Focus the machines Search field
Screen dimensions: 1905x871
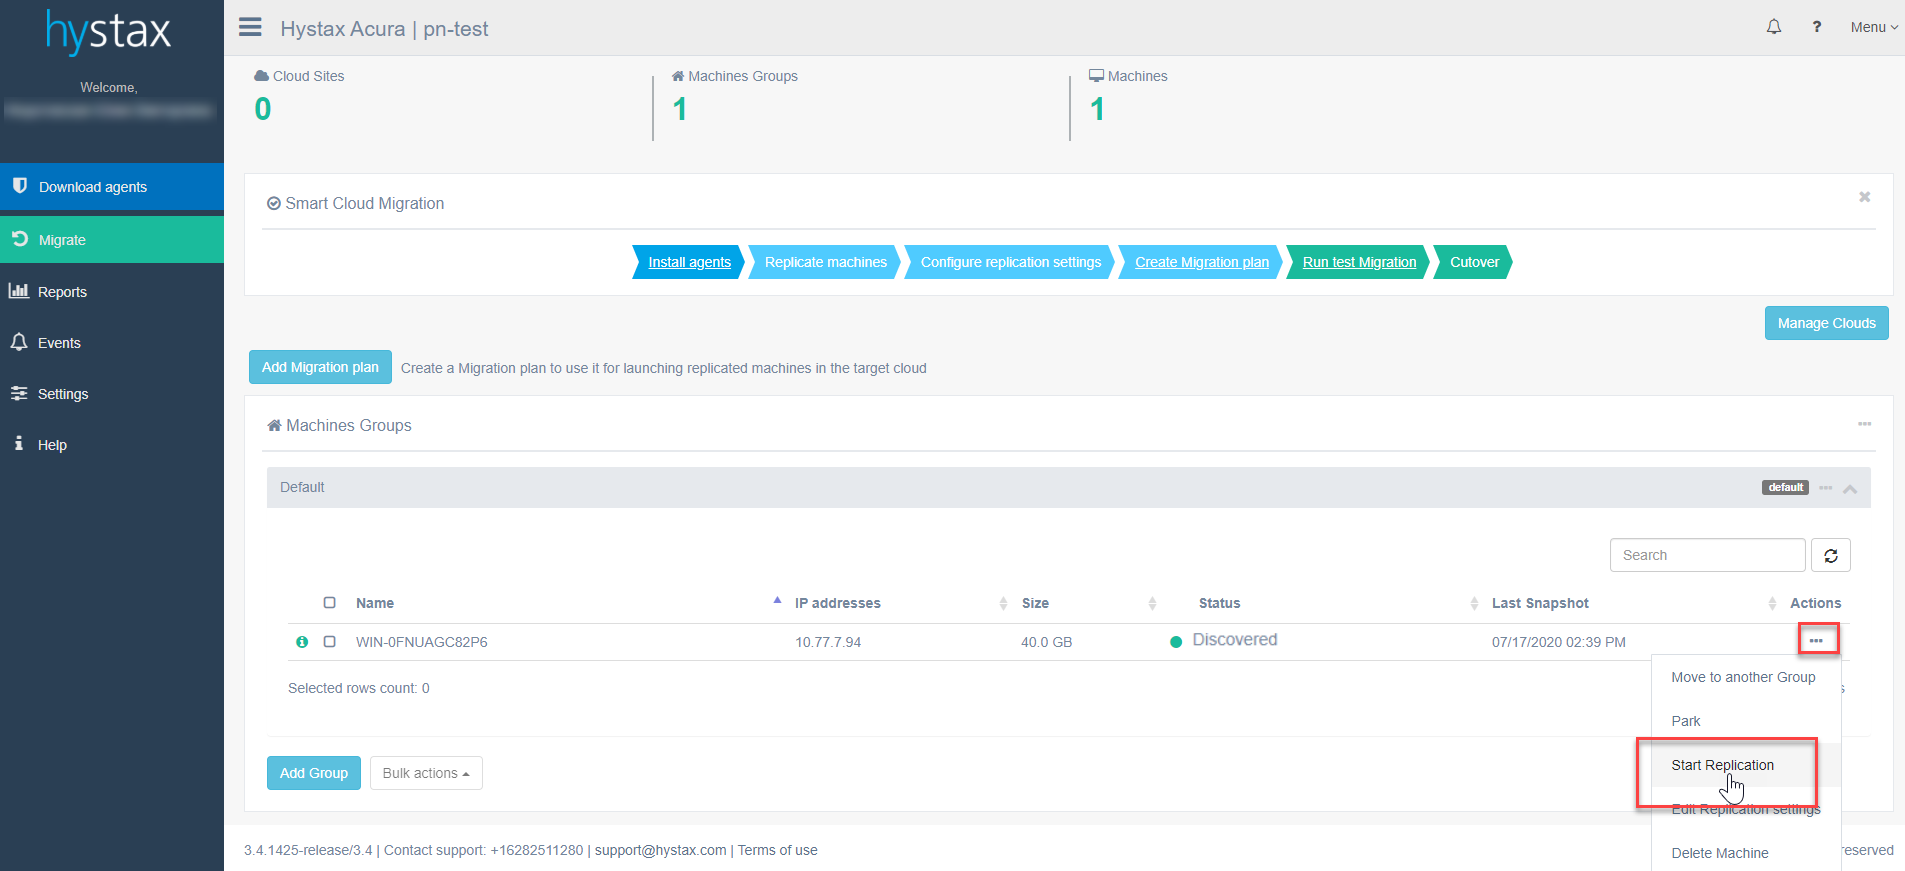(1707, 555)
